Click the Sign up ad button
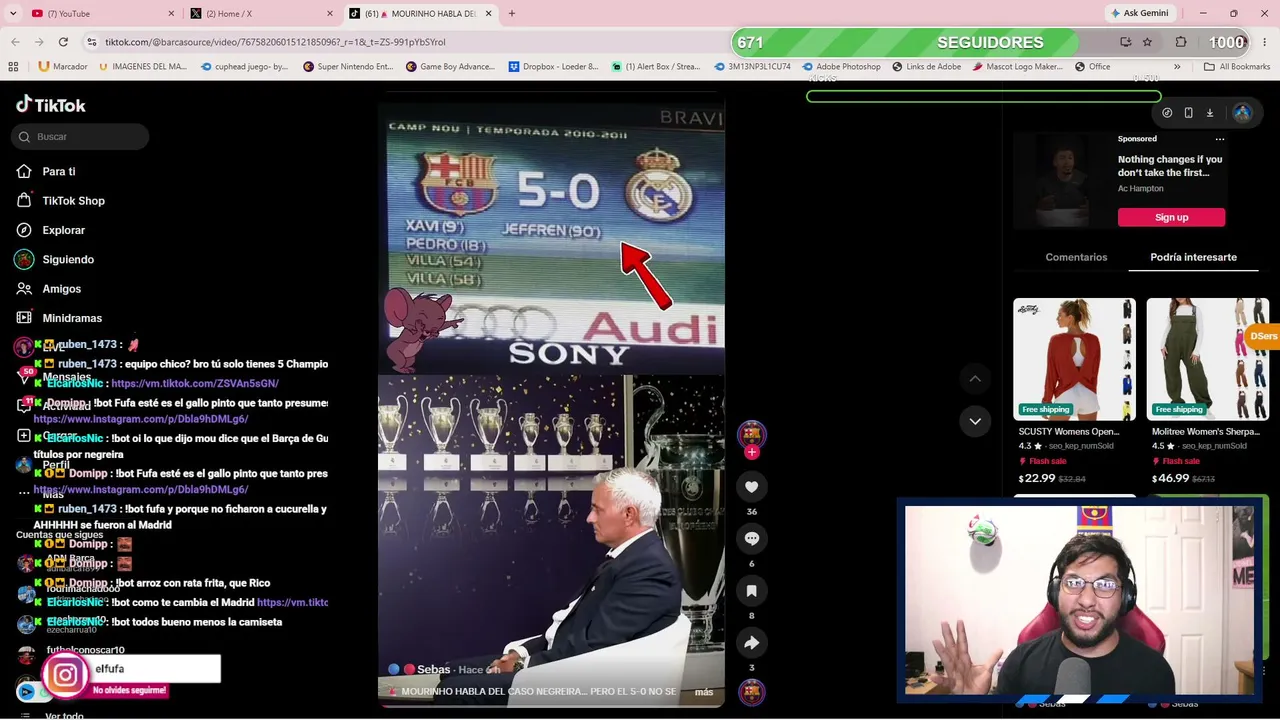The height and width of the screenshot is (720, 1280). click(1171, 217)
